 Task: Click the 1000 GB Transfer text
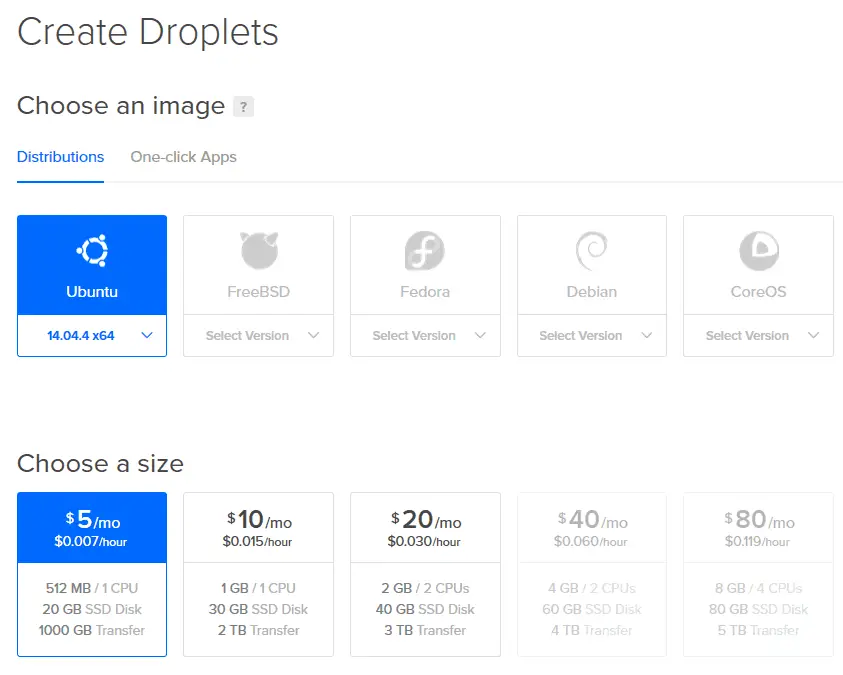tap(92, 630)
